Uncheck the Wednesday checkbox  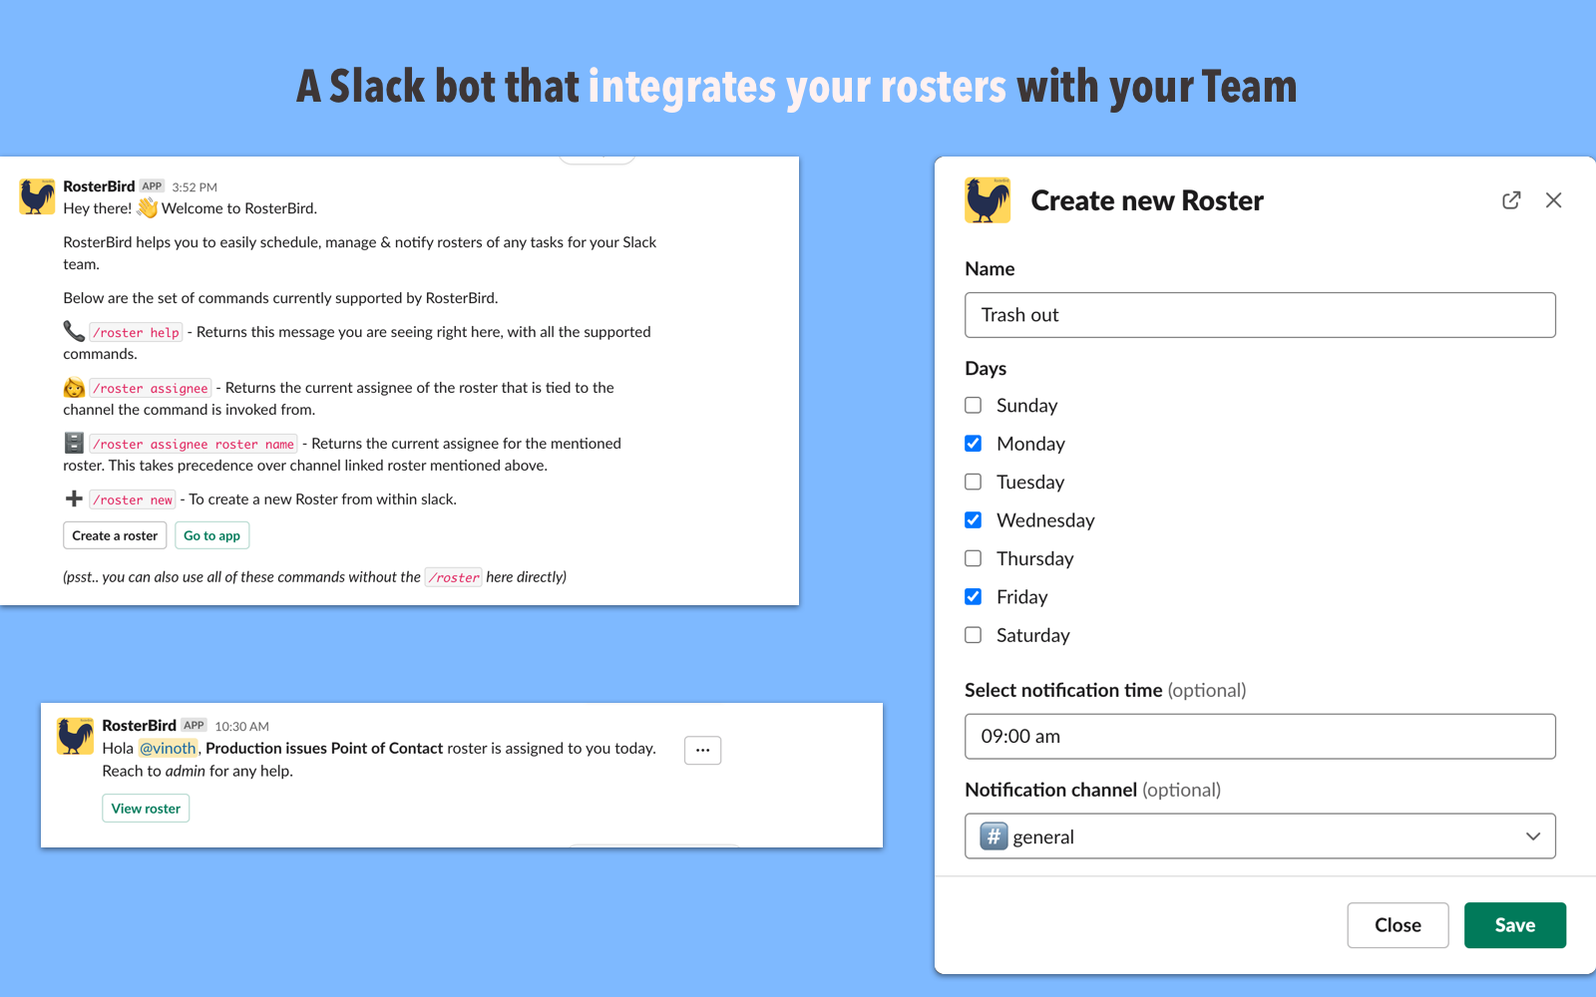pos(973,520)
